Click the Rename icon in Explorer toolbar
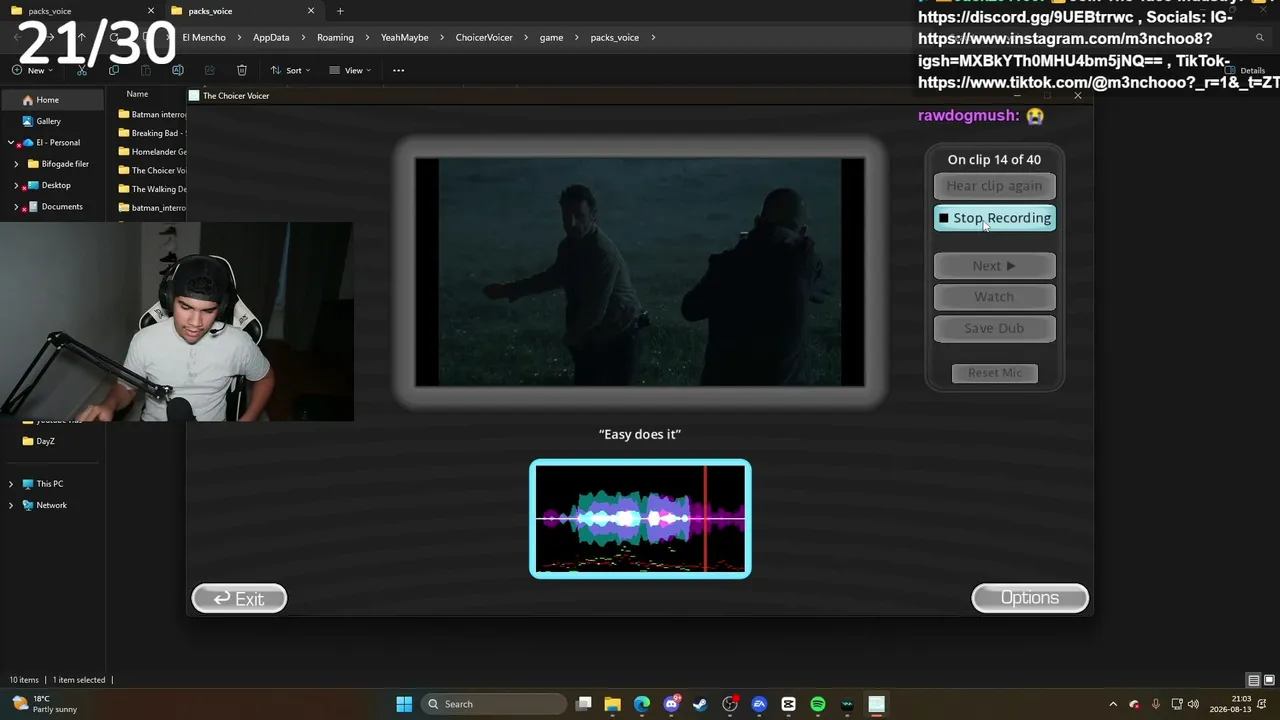Viewport: 1280px width, 720px height. [x=178, y=70]
